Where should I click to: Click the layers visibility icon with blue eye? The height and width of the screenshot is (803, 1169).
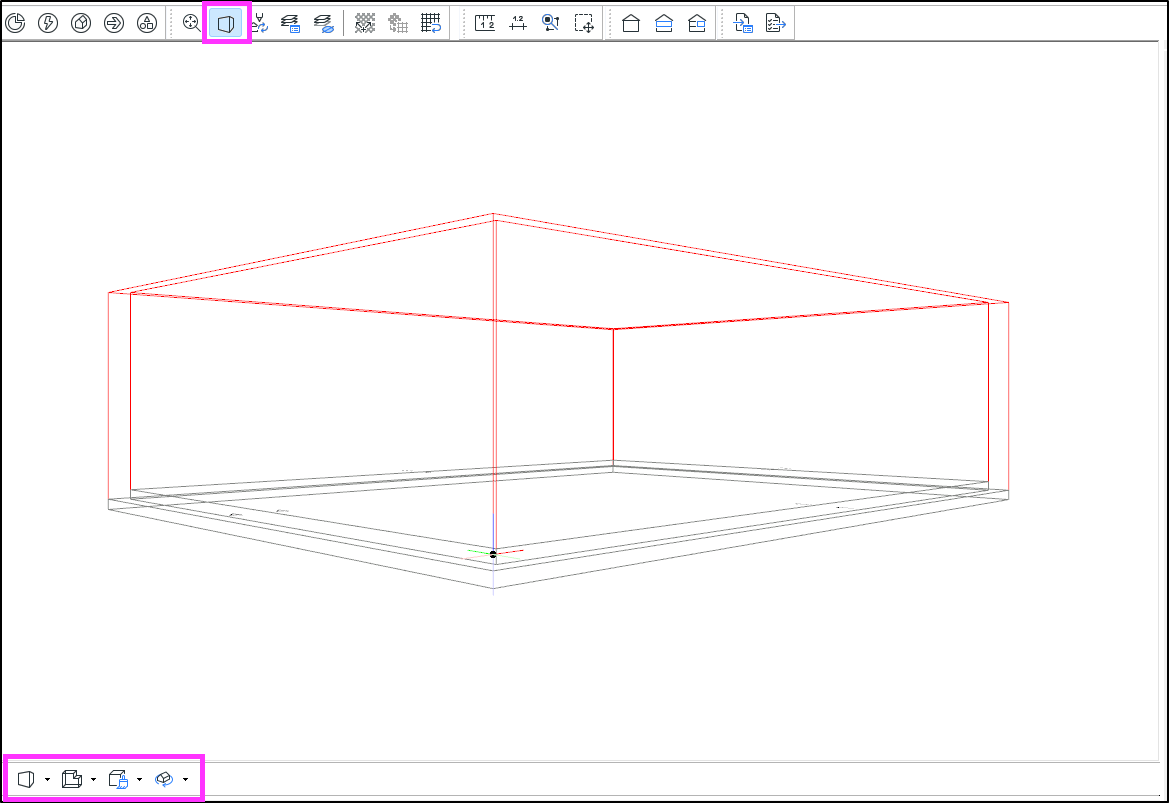324,23
